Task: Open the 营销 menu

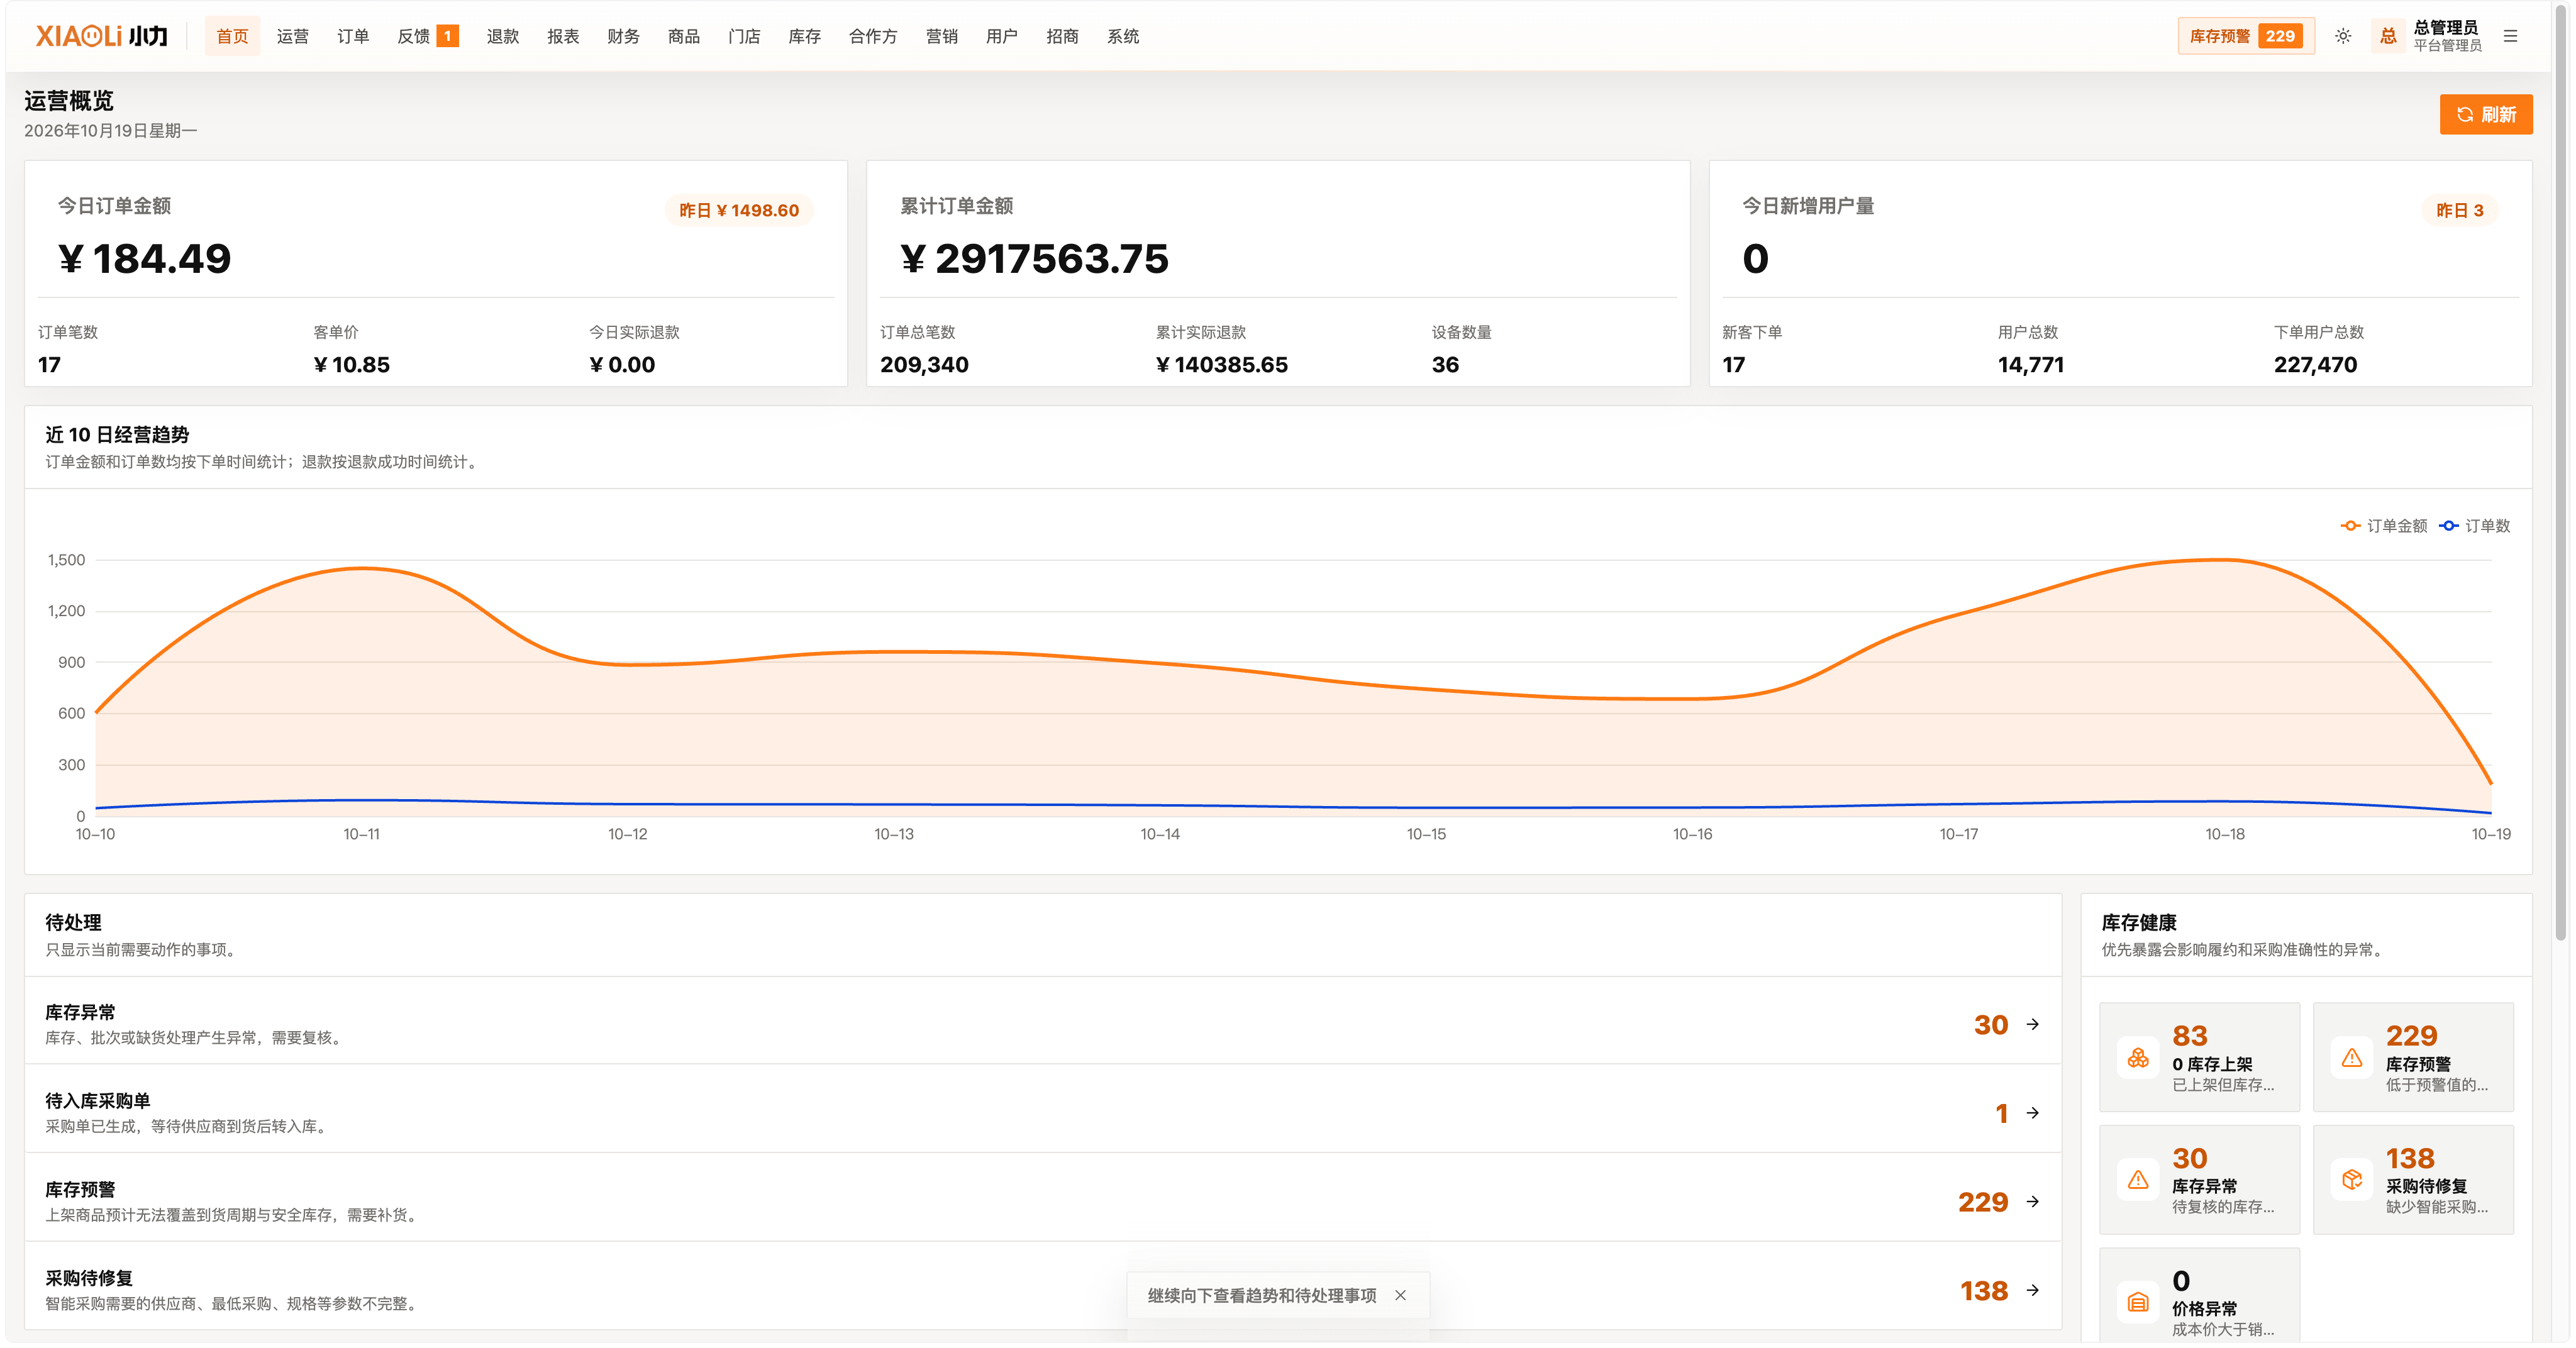Action: point(941,36)
